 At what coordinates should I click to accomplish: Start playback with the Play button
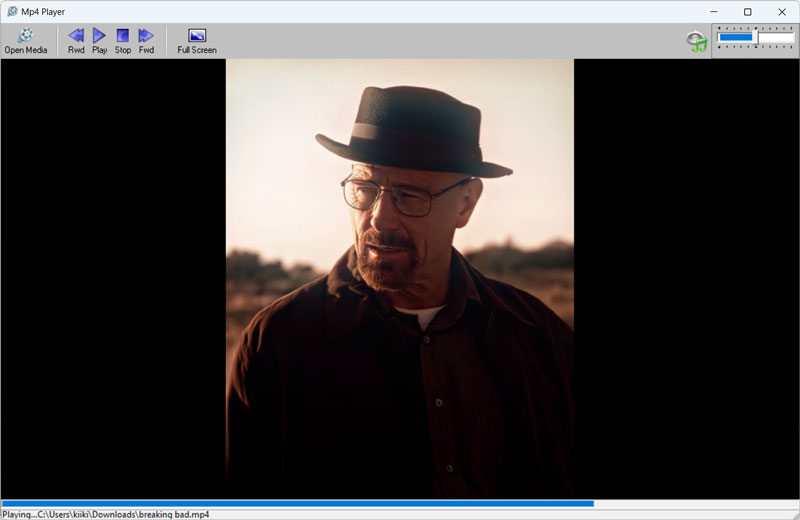point(99,41)
